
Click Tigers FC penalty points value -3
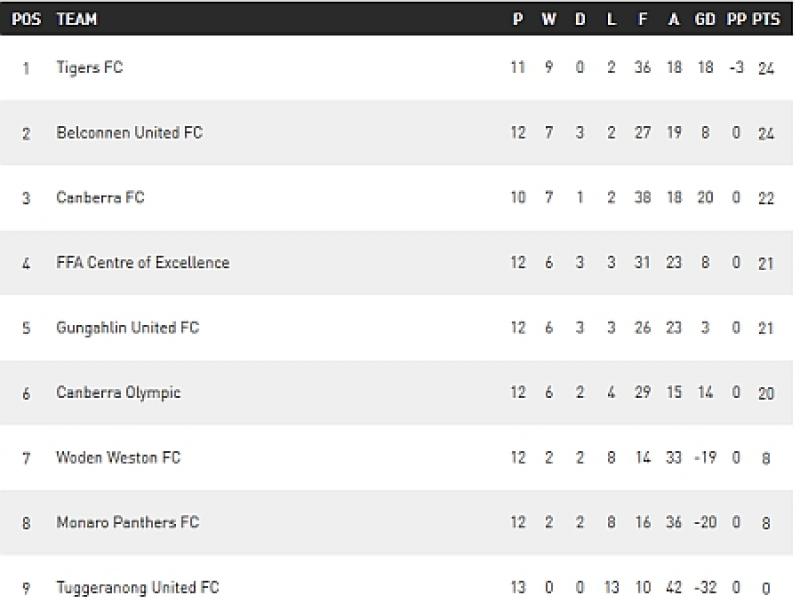(x=736, y=68)
